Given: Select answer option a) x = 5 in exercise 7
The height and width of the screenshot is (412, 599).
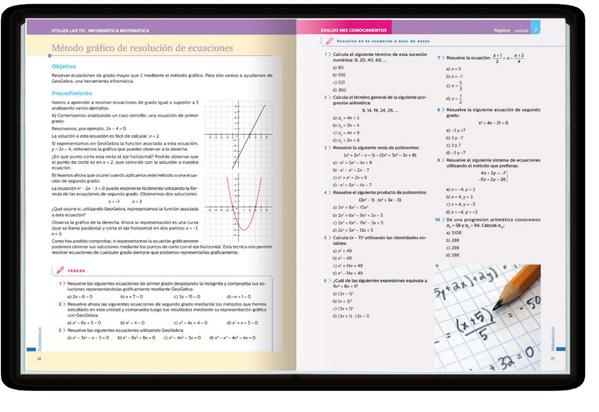Looking at the screenshot, I should click(453, 69).
